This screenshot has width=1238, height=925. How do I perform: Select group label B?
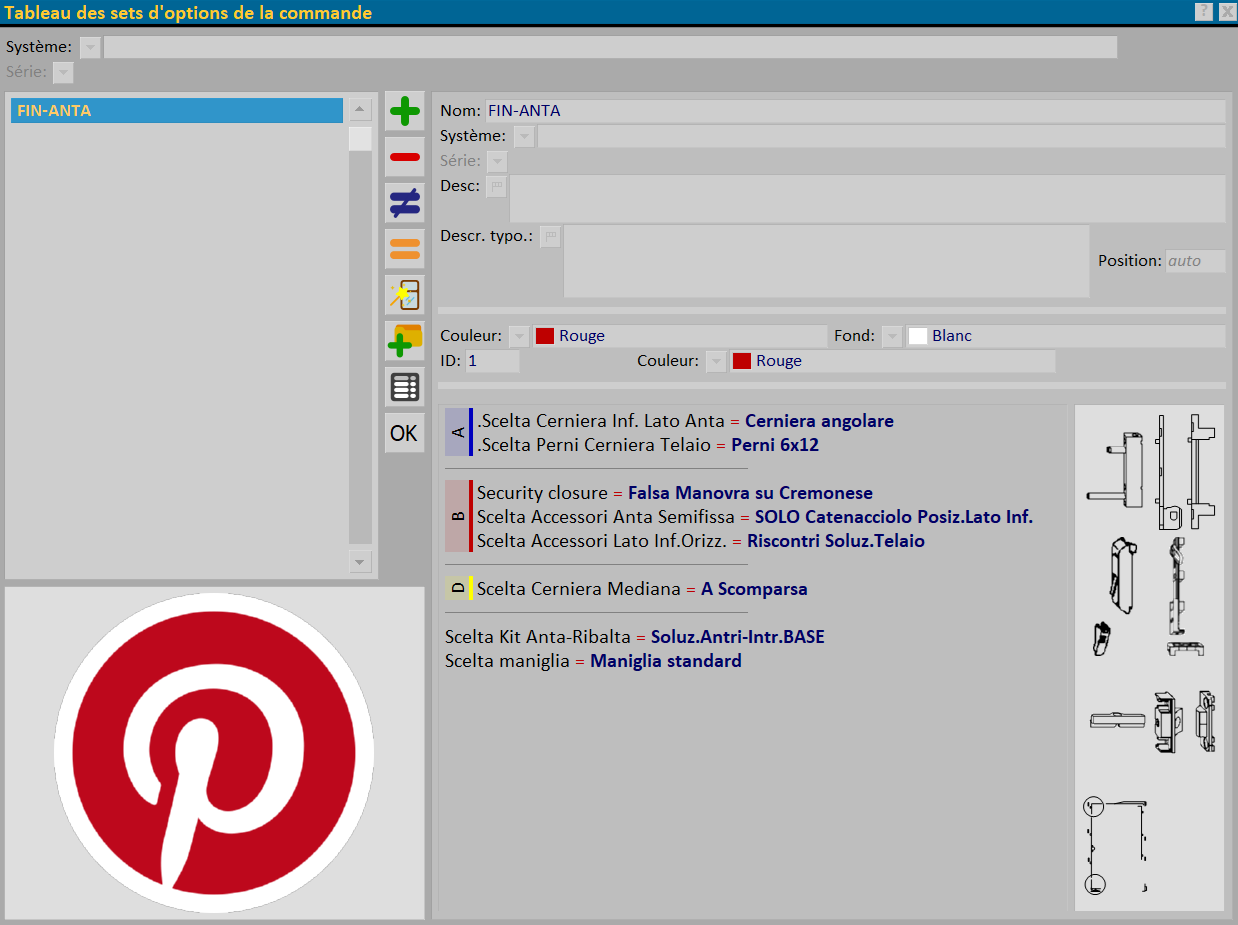[x=458, y=517]
